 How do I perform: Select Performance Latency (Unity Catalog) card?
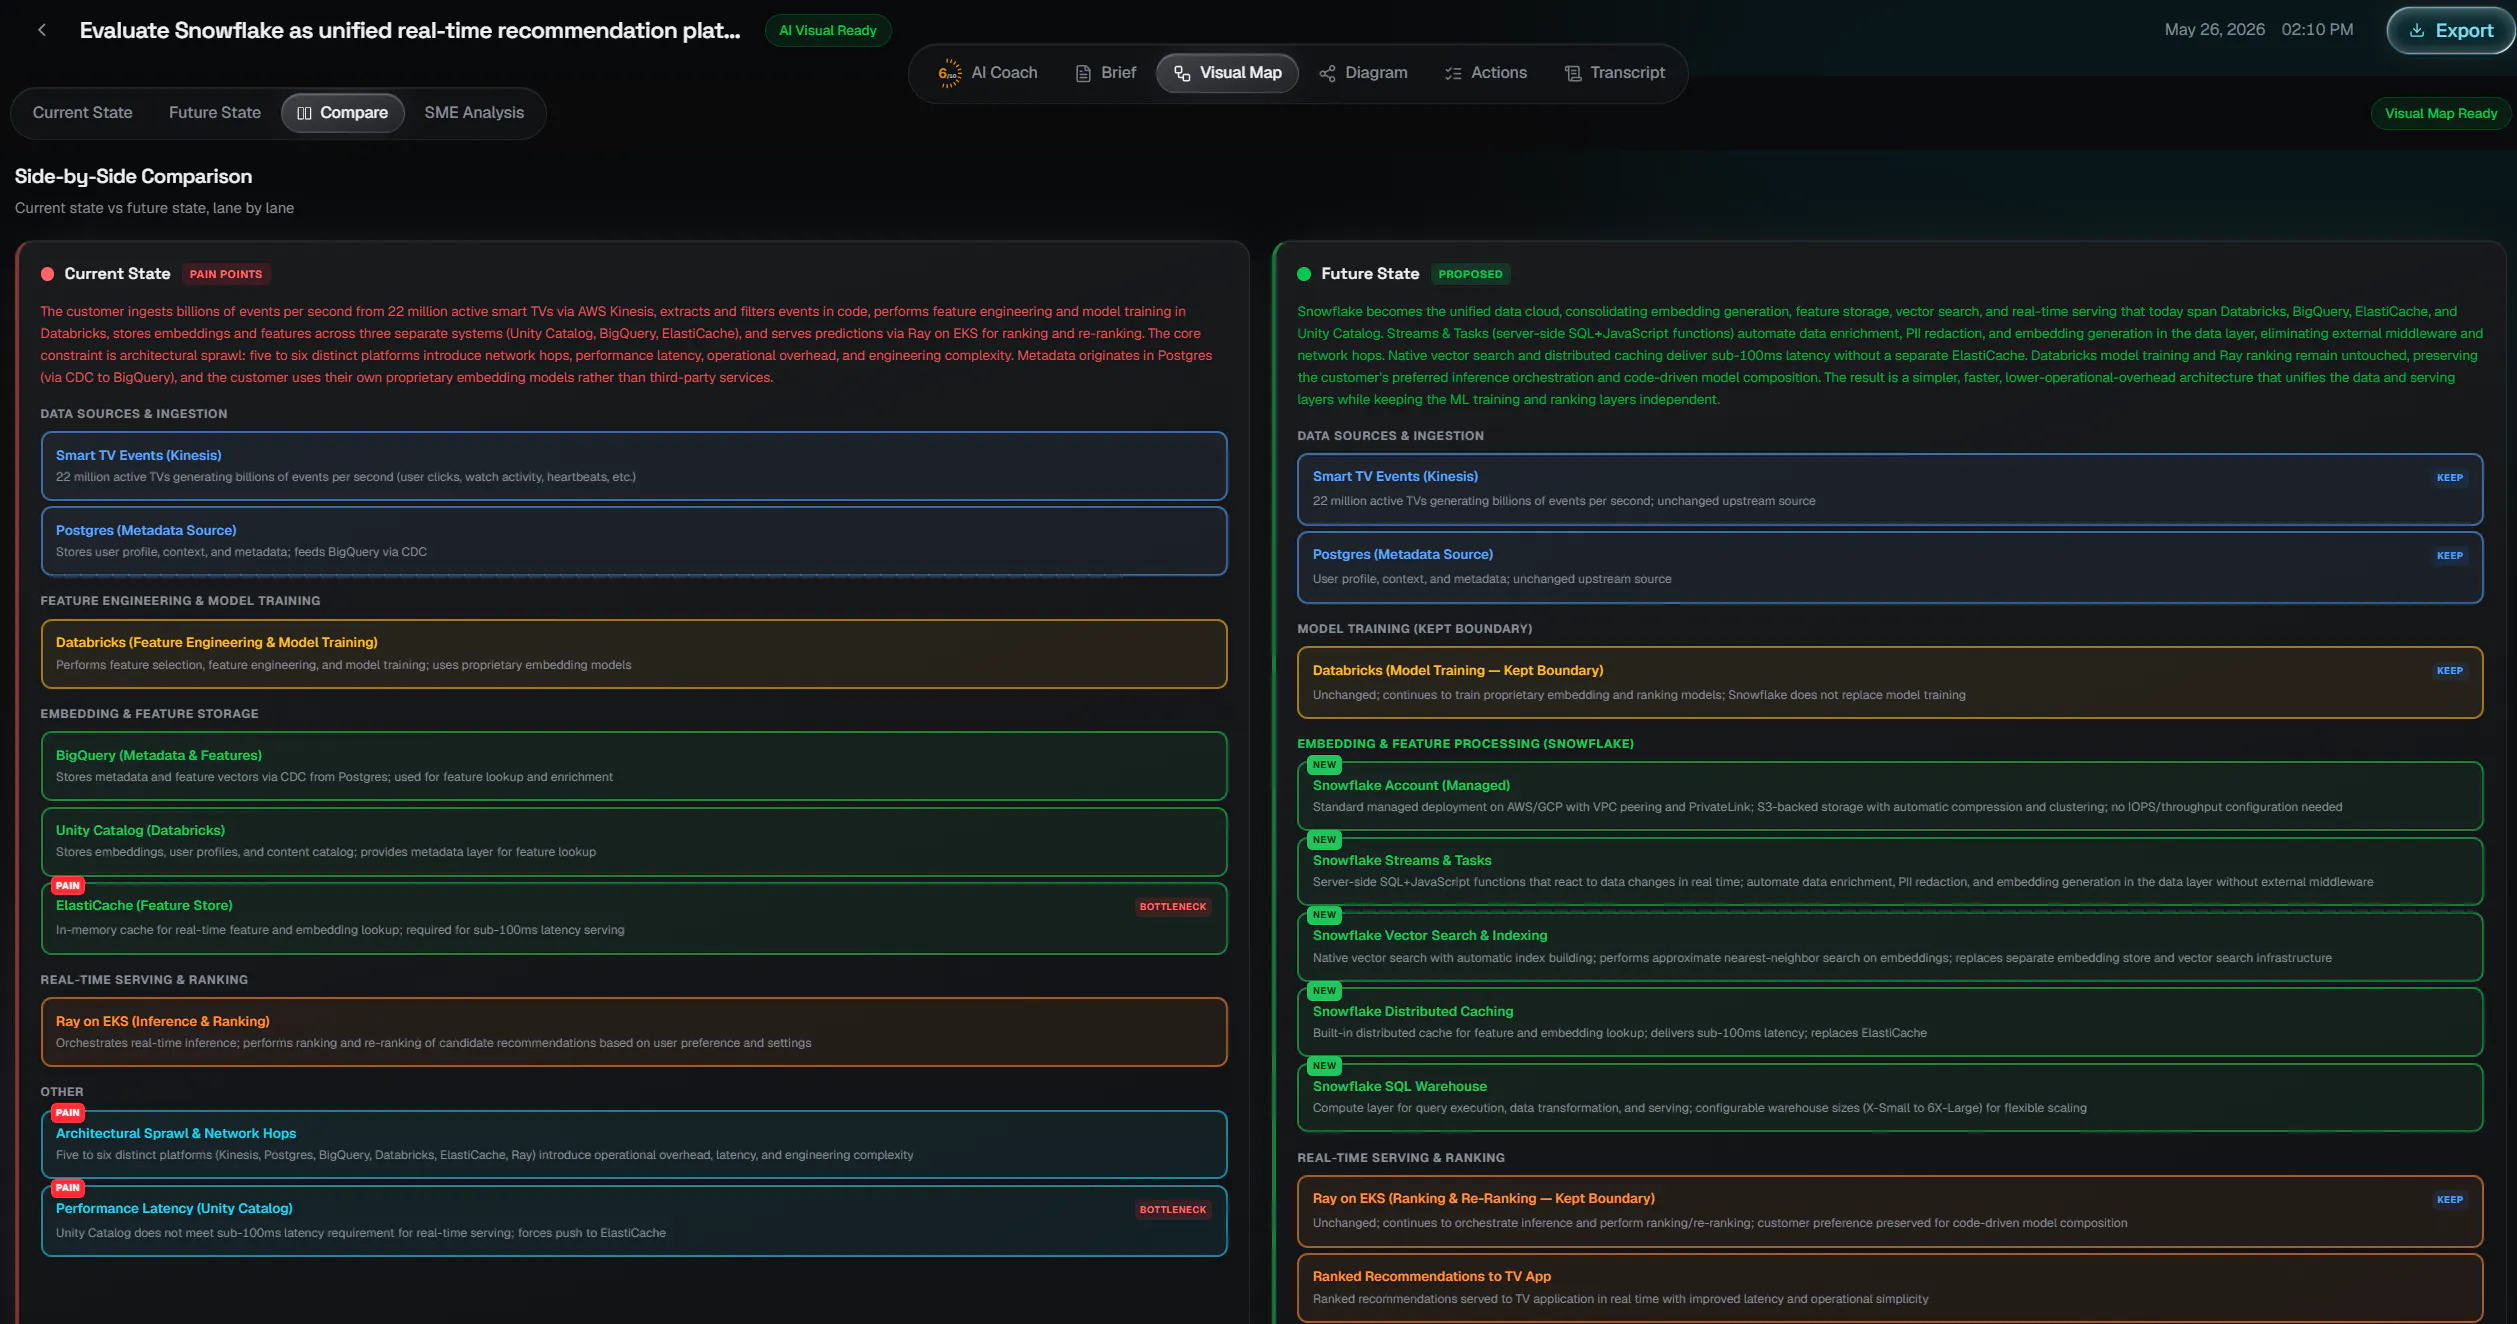(x=634, y=1221)
